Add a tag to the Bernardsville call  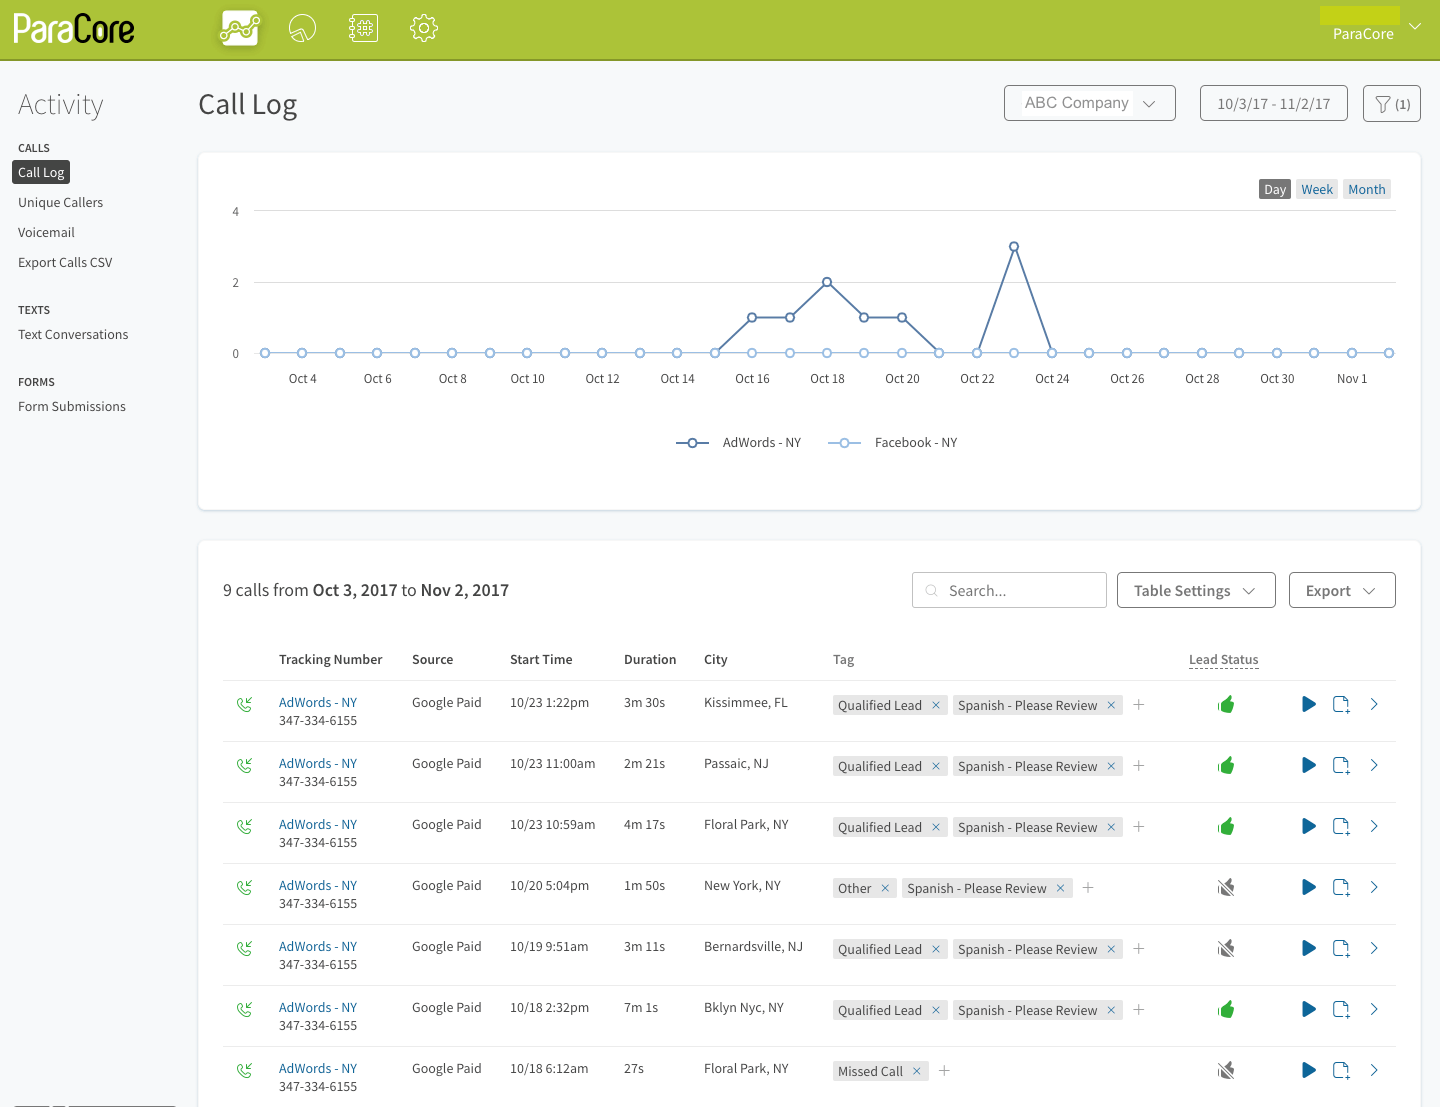click(x=1138, y=949)
